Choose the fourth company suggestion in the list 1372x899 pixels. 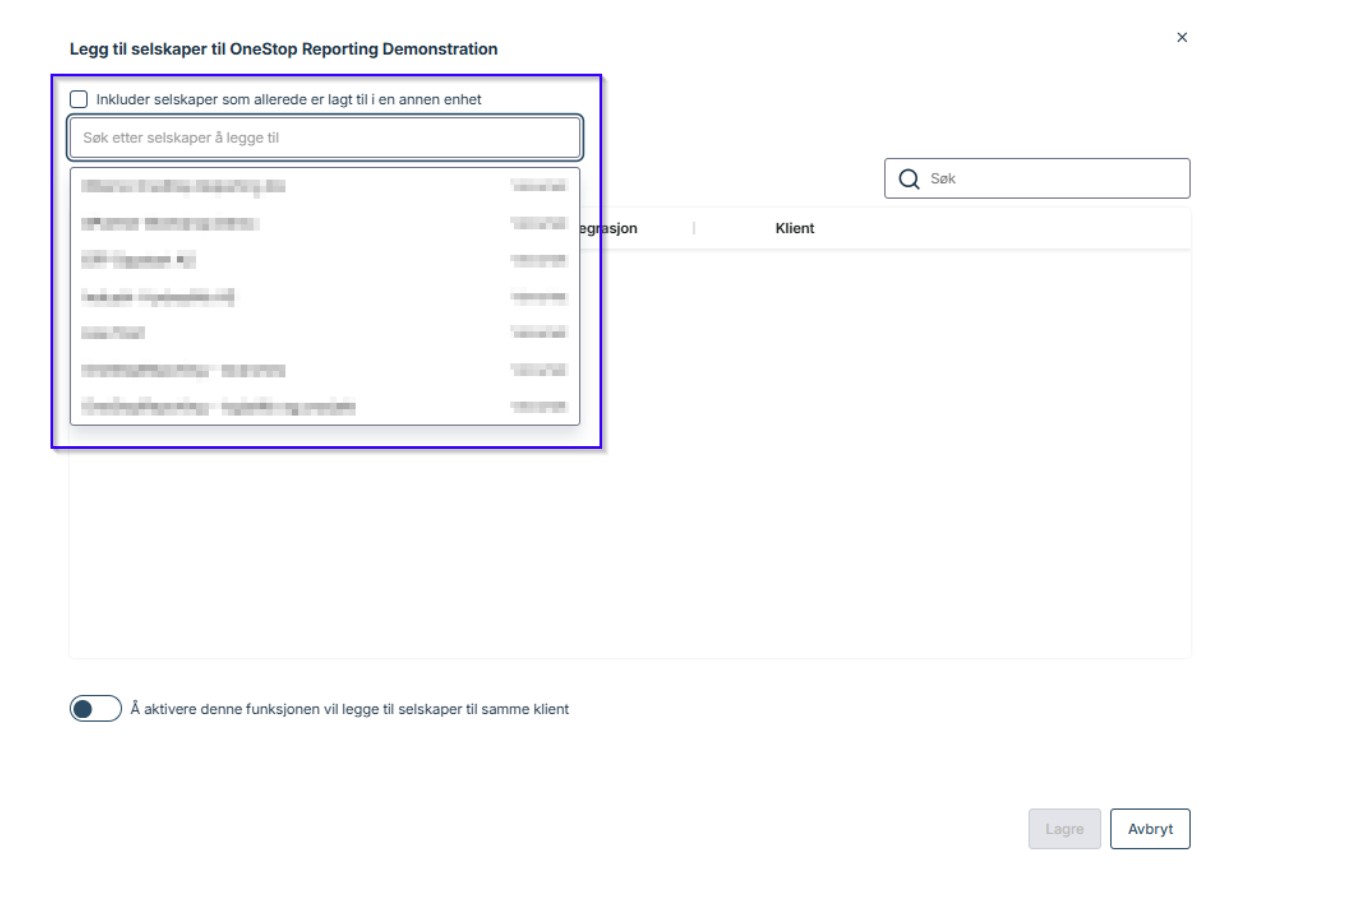(x=324, y=297)
